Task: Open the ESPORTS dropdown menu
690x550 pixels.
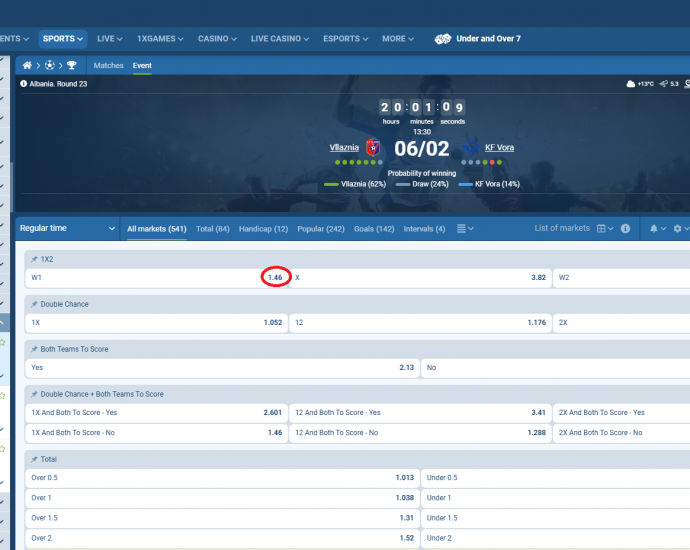Action: click(345, 39)
